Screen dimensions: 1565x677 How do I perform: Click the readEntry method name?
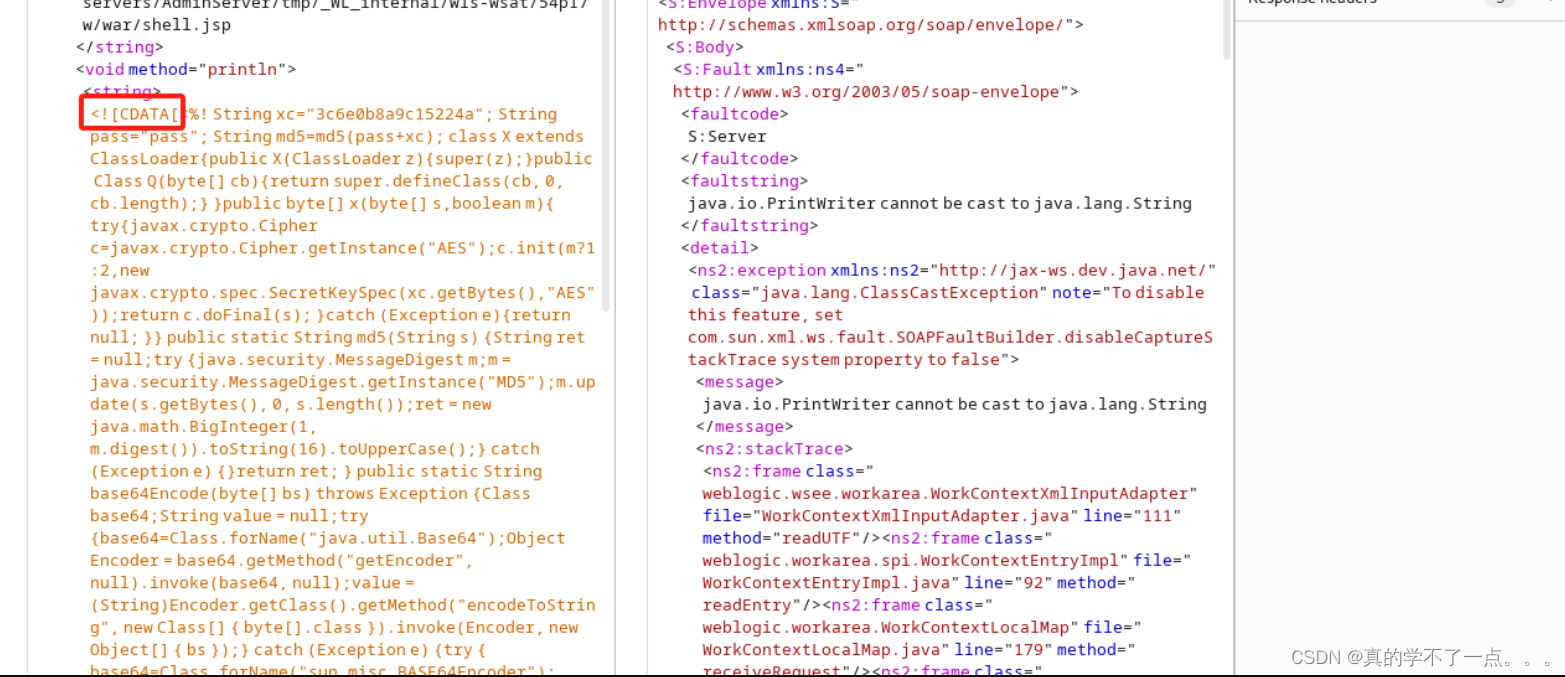pyautogui.click(x=742, y=605)
